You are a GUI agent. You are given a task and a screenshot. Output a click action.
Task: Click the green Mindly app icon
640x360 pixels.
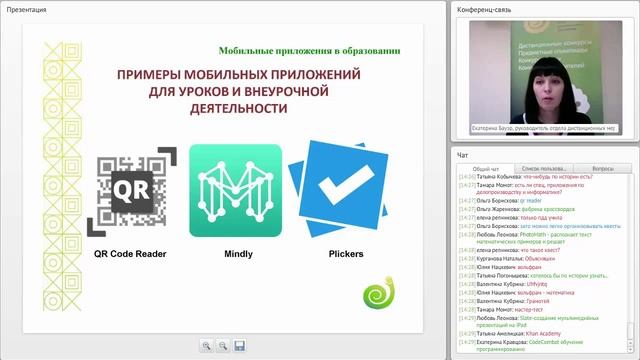(236, 190)
